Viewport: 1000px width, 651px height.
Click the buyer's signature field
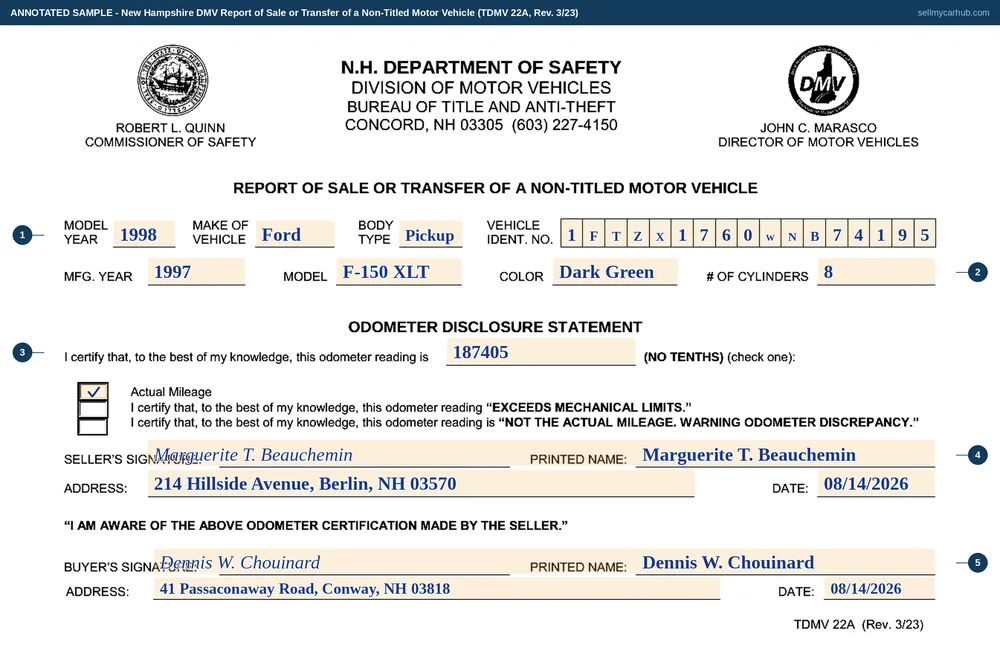pos(332,562)
